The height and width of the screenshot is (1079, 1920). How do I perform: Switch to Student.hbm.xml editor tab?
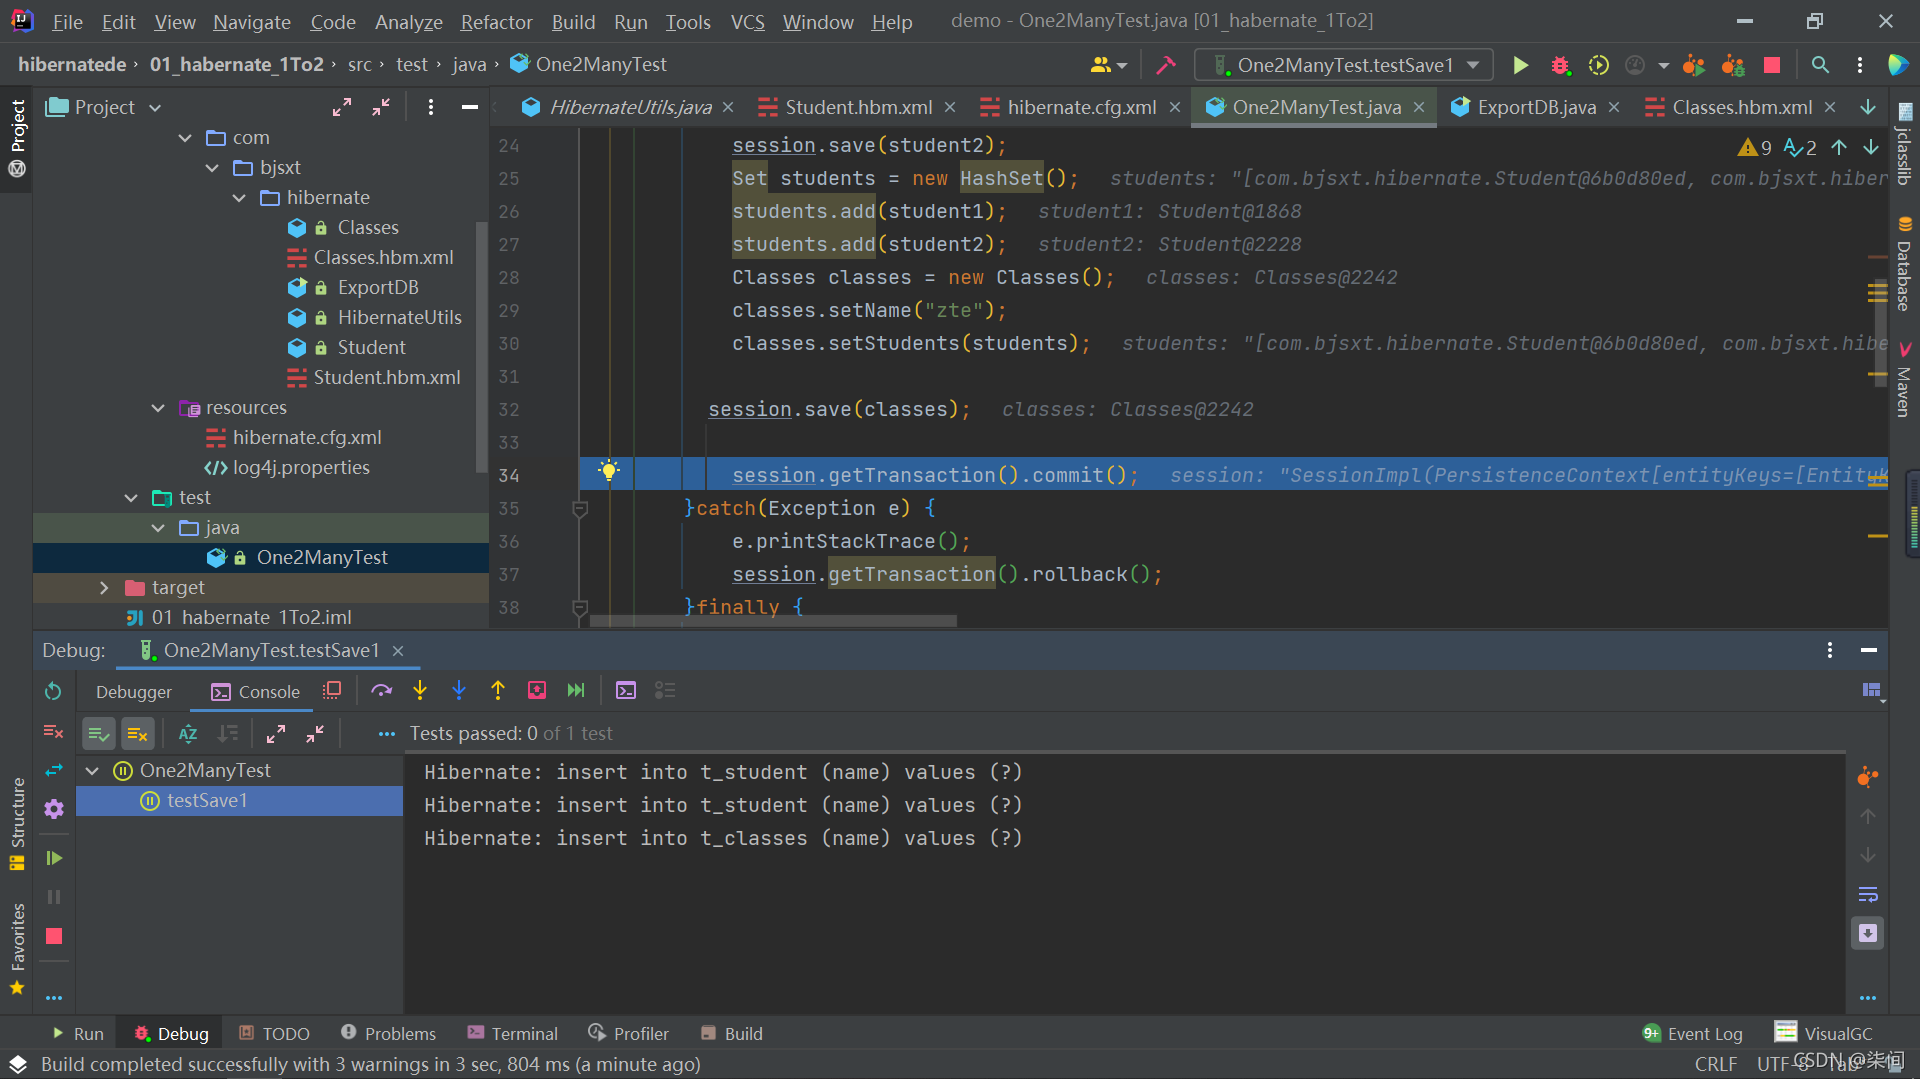point(858,107)
